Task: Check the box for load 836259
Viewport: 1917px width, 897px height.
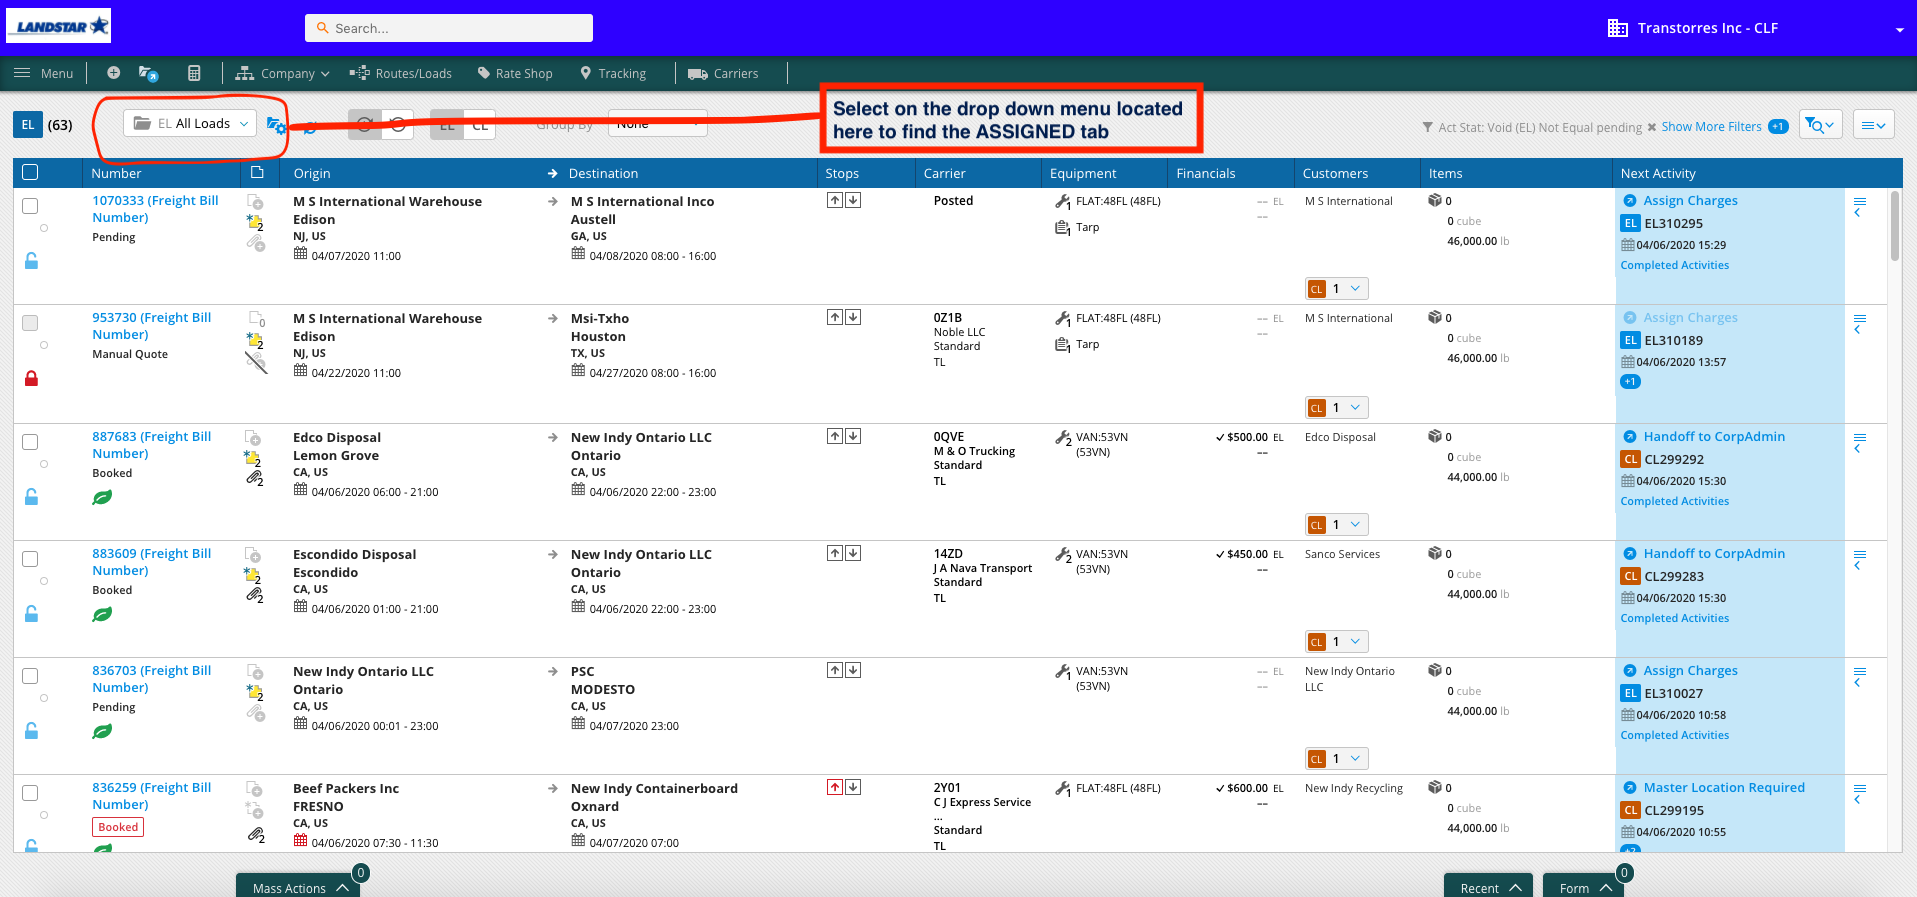Action: (30, 793)
